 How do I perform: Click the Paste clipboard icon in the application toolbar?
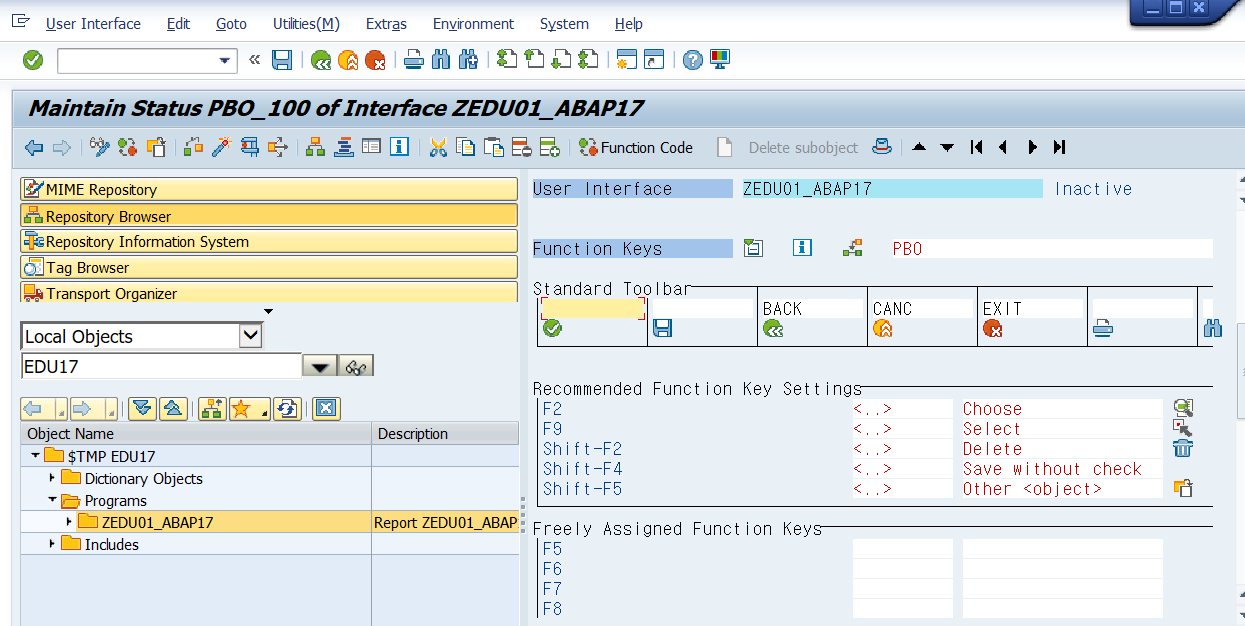coord(494,148)
